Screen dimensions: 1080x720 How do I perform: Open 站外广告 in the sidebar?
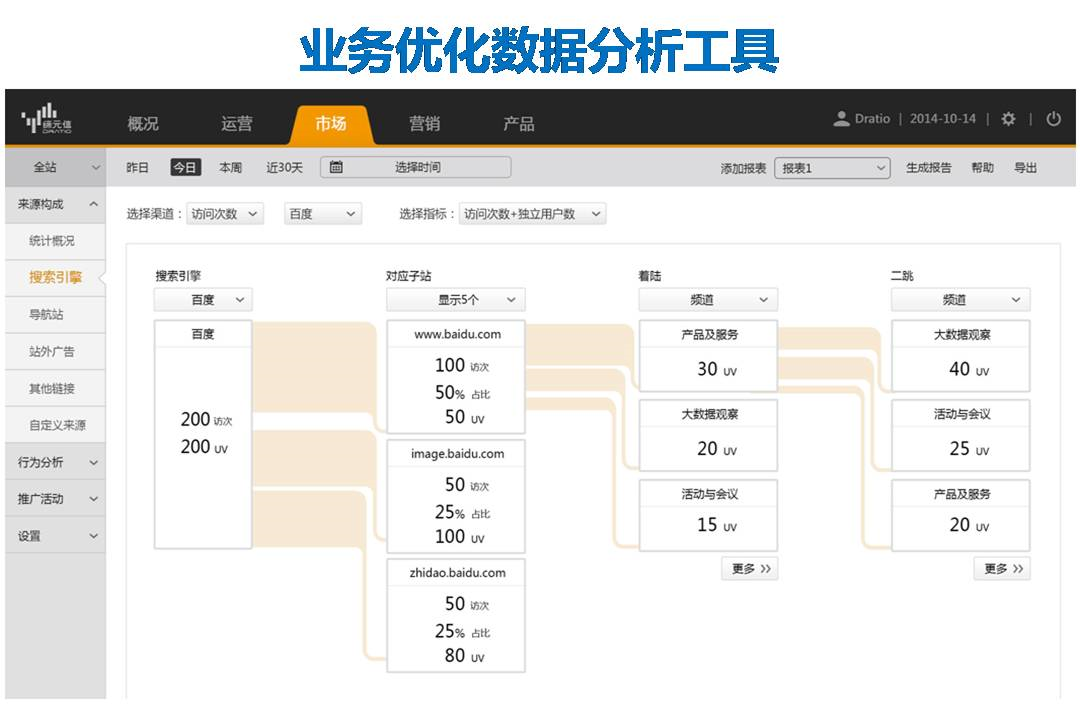click(56, 351)
